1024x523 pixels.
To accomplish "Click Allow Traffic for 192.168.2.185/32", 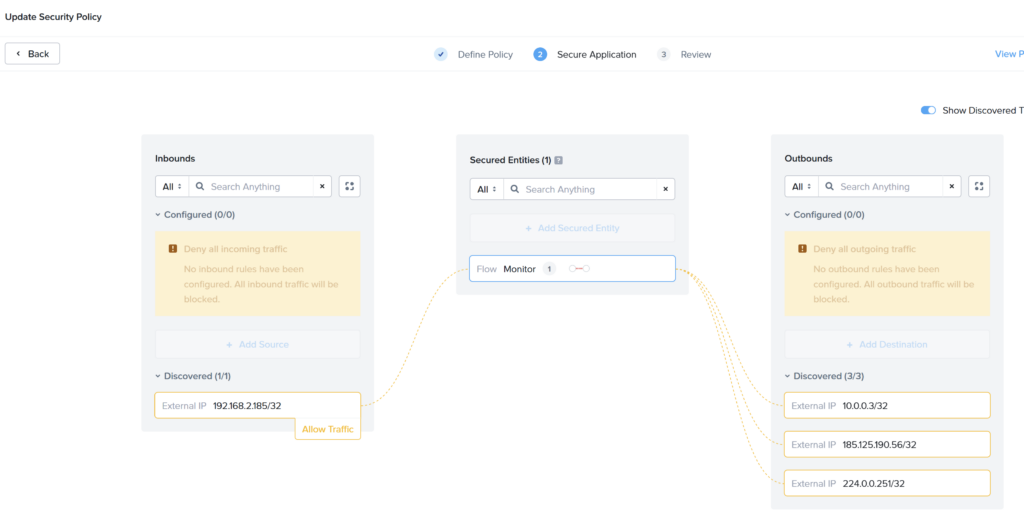I will coord(328,429).
